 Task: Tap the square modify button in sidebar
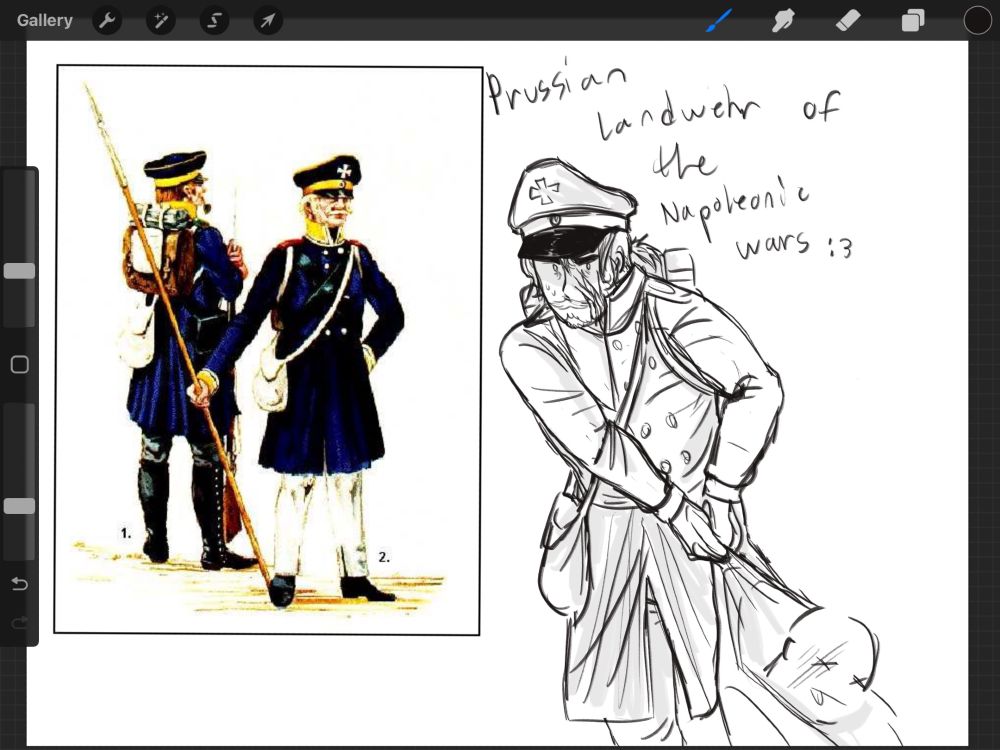(x=20, y=365)
